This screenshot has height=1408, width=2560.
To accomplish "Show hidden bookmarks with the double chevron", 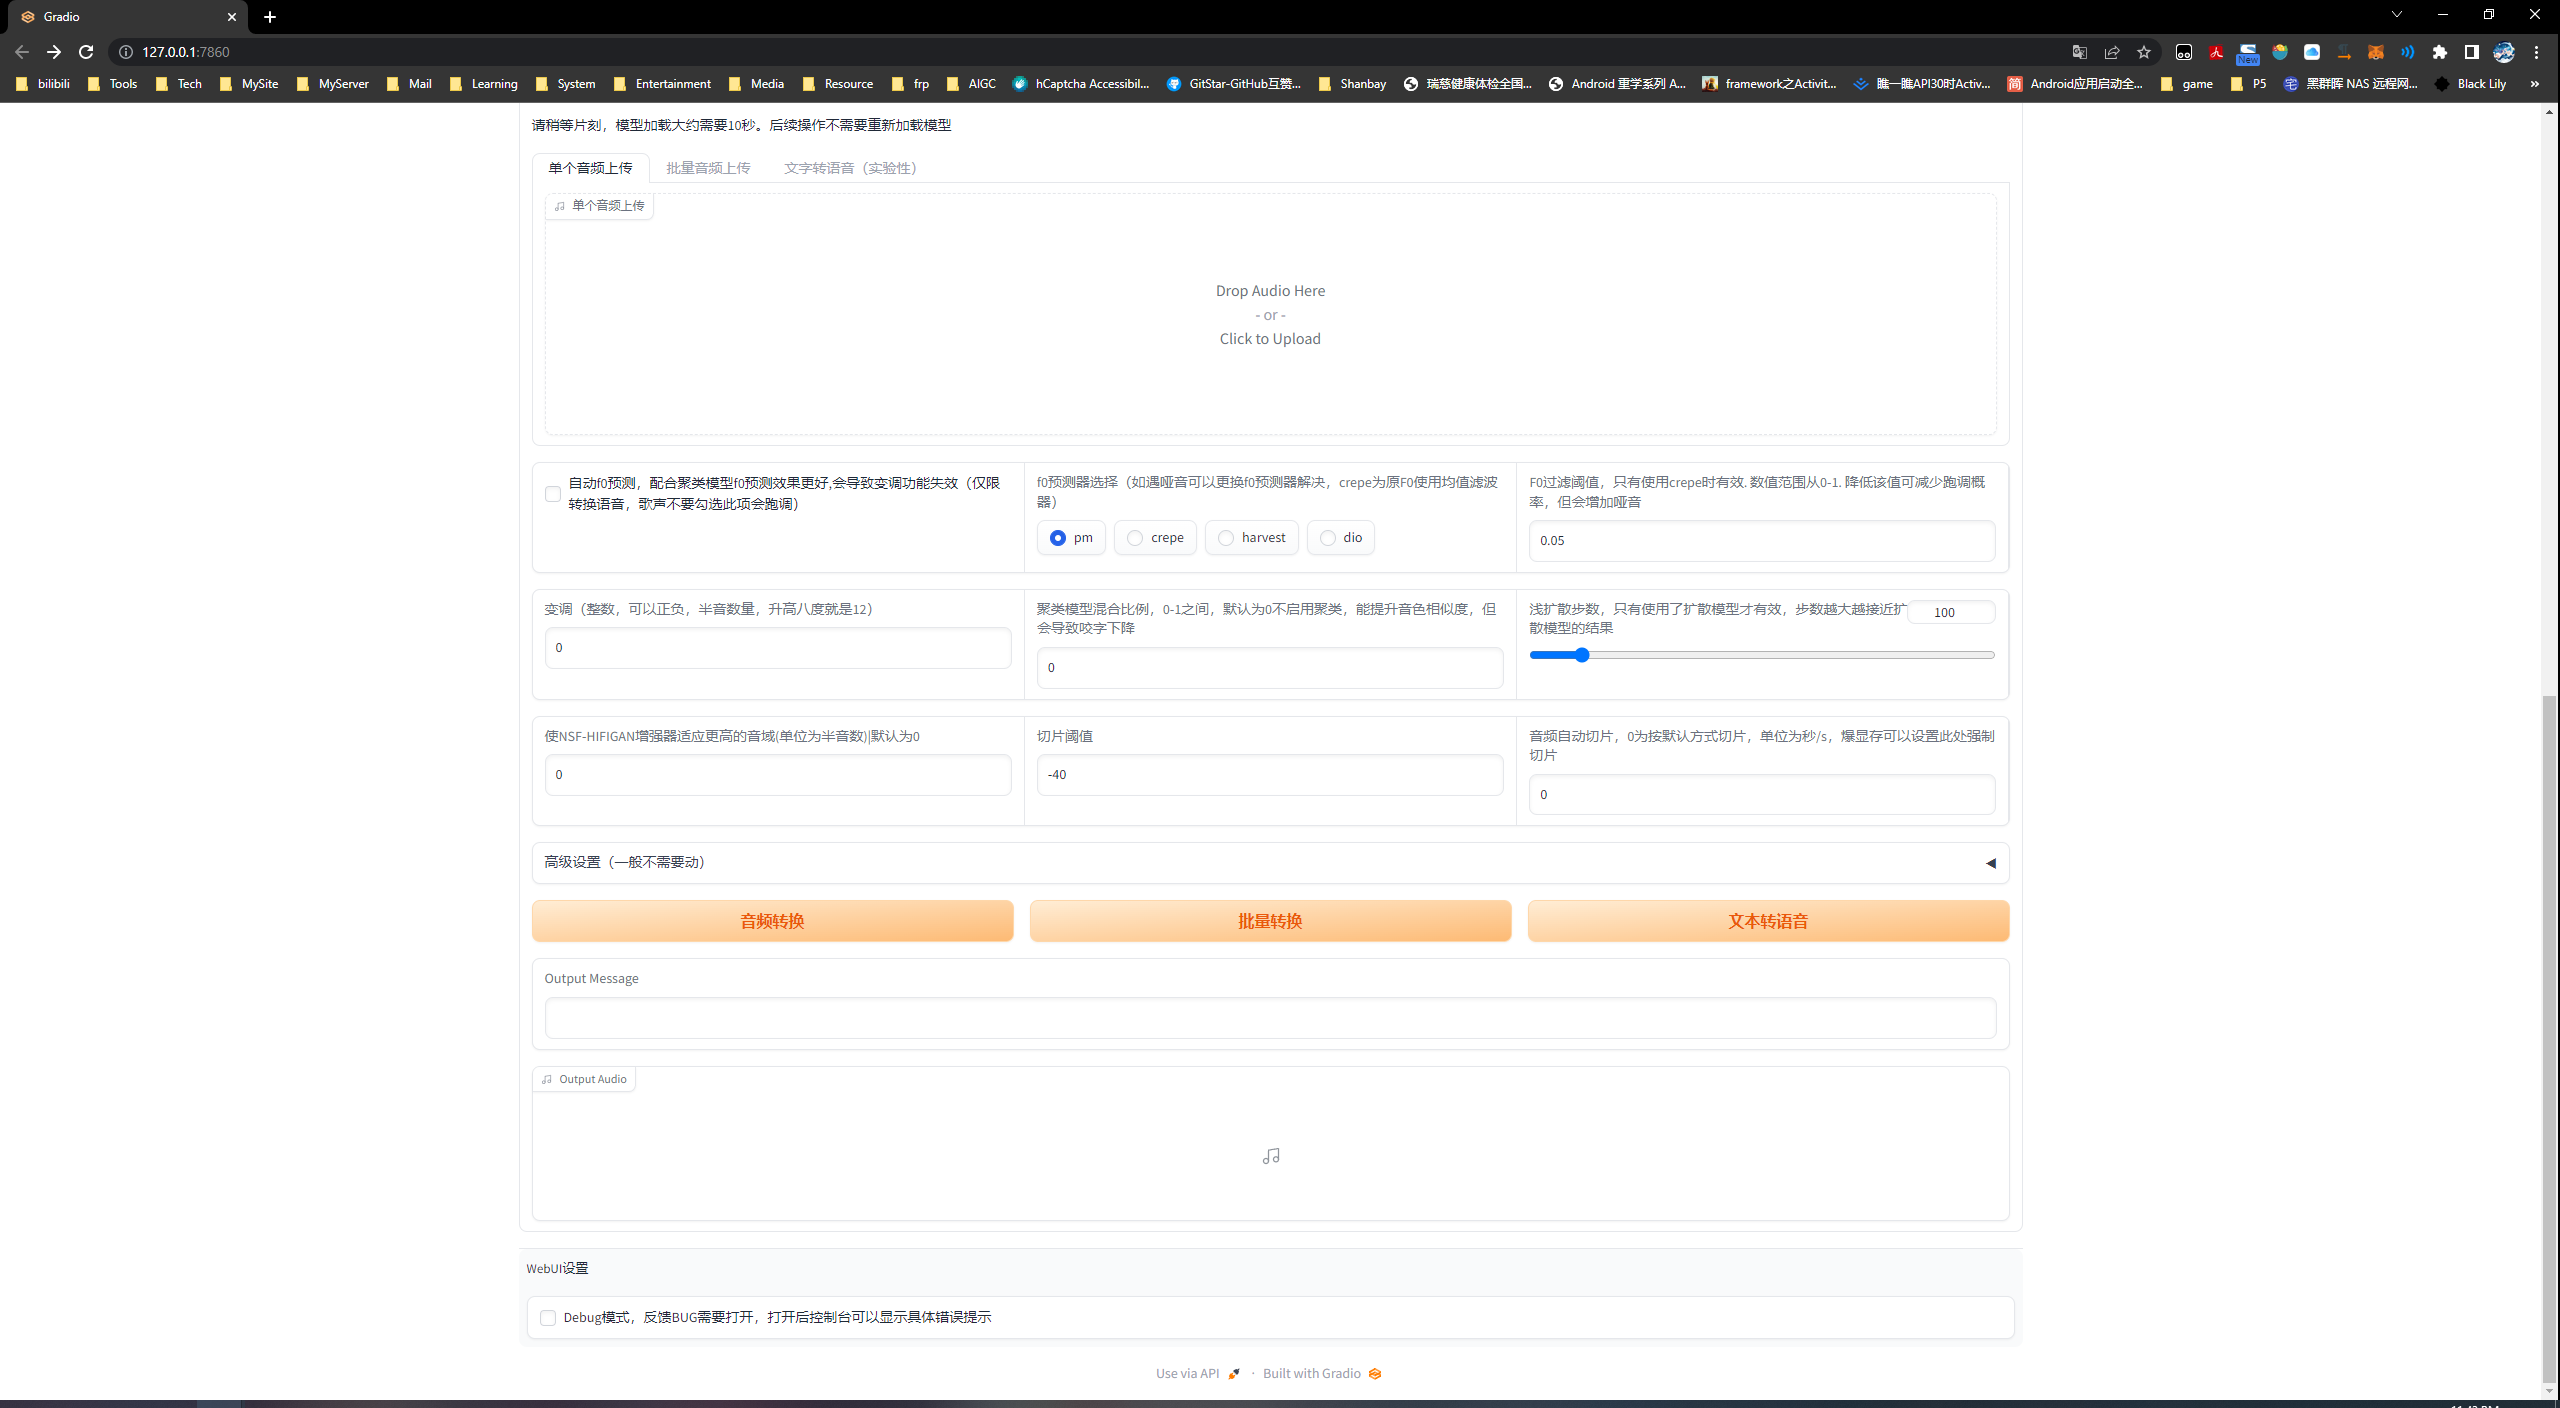I will point(2534,84).
